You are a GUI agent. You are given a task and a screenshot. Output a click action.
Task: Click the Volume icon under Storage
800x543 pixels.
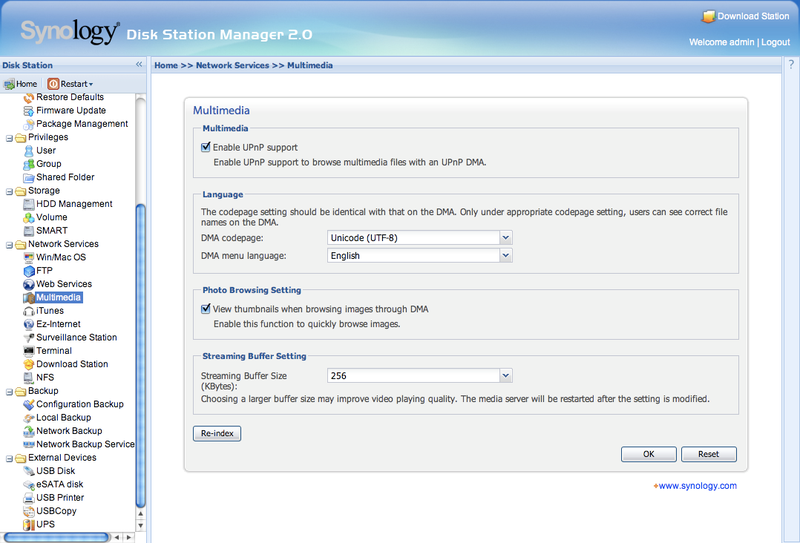click(29, 217)
